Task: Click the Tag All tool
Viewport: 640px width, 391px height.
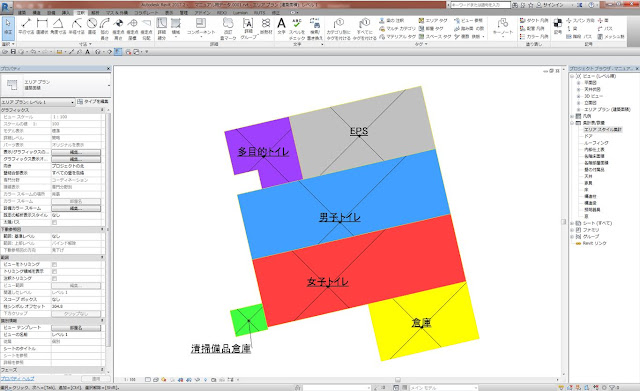Action: pyautogui.click(x=364, y=29)
